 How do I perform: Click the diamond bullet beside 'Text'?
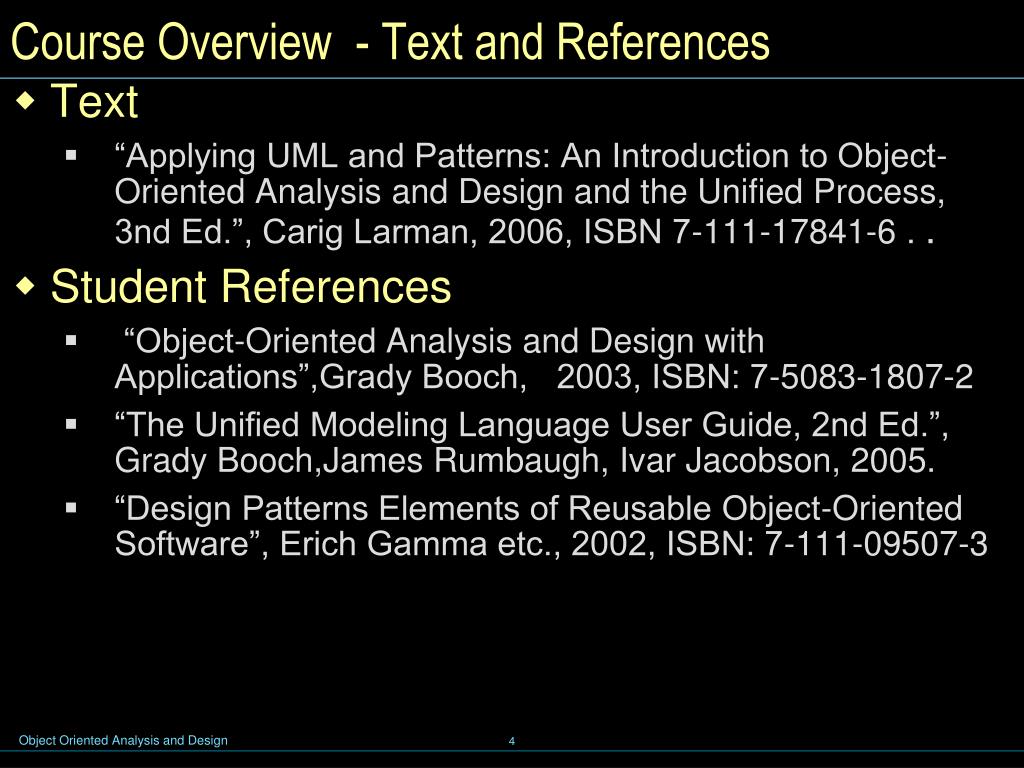[24, 101]
